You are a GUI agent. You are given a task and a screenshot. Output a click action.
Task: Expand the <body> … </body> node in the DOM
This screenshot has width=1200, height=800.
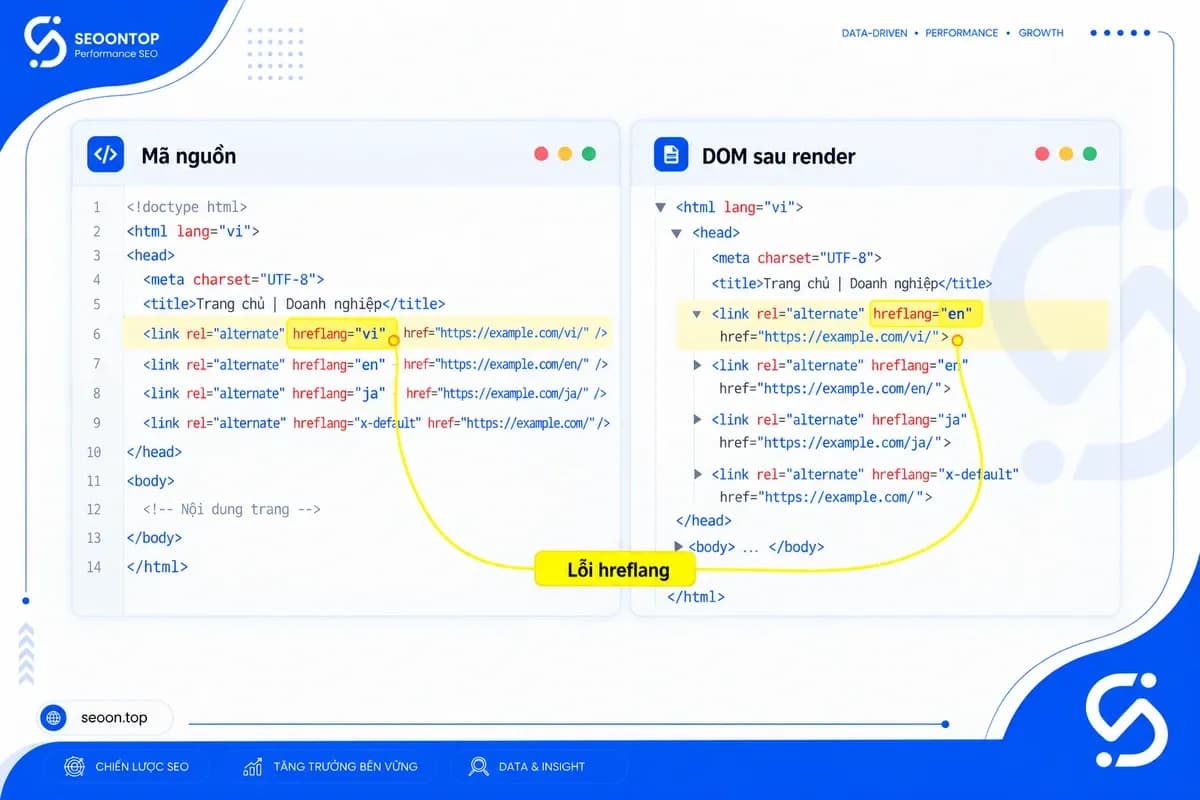pos(679,546)
